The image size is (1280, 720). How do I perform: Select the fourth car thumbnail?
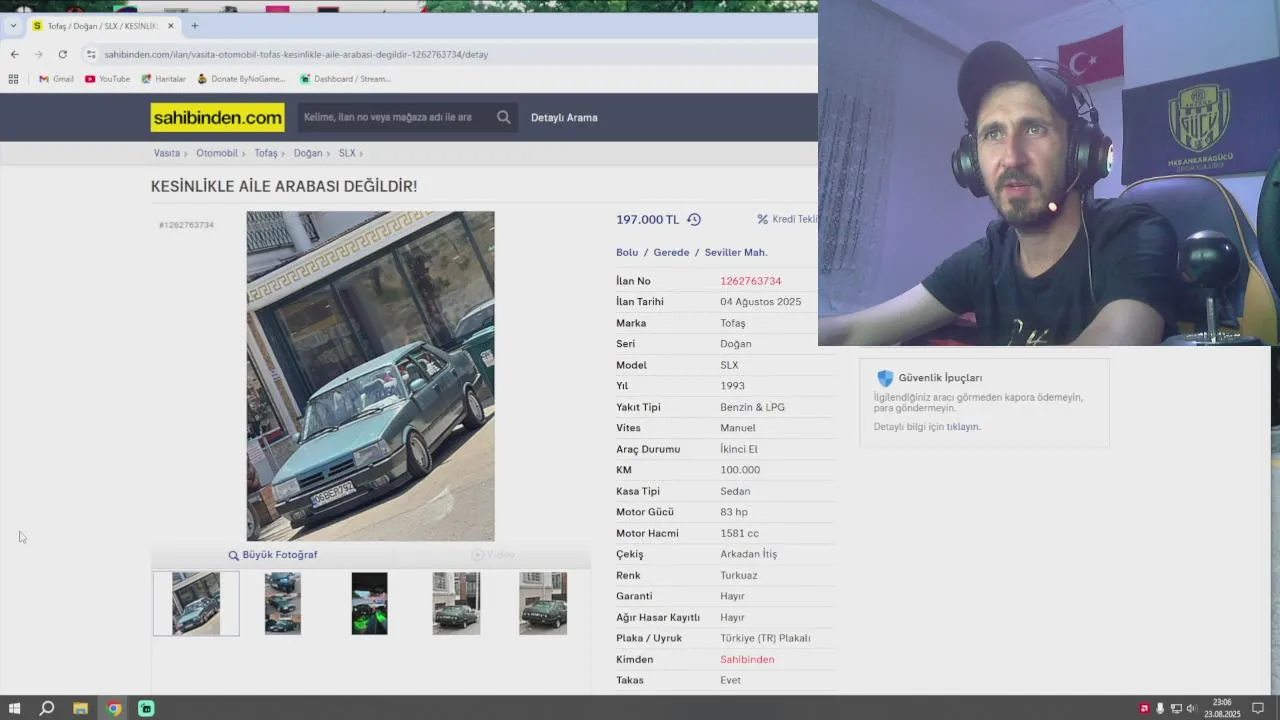coord(456,603)
